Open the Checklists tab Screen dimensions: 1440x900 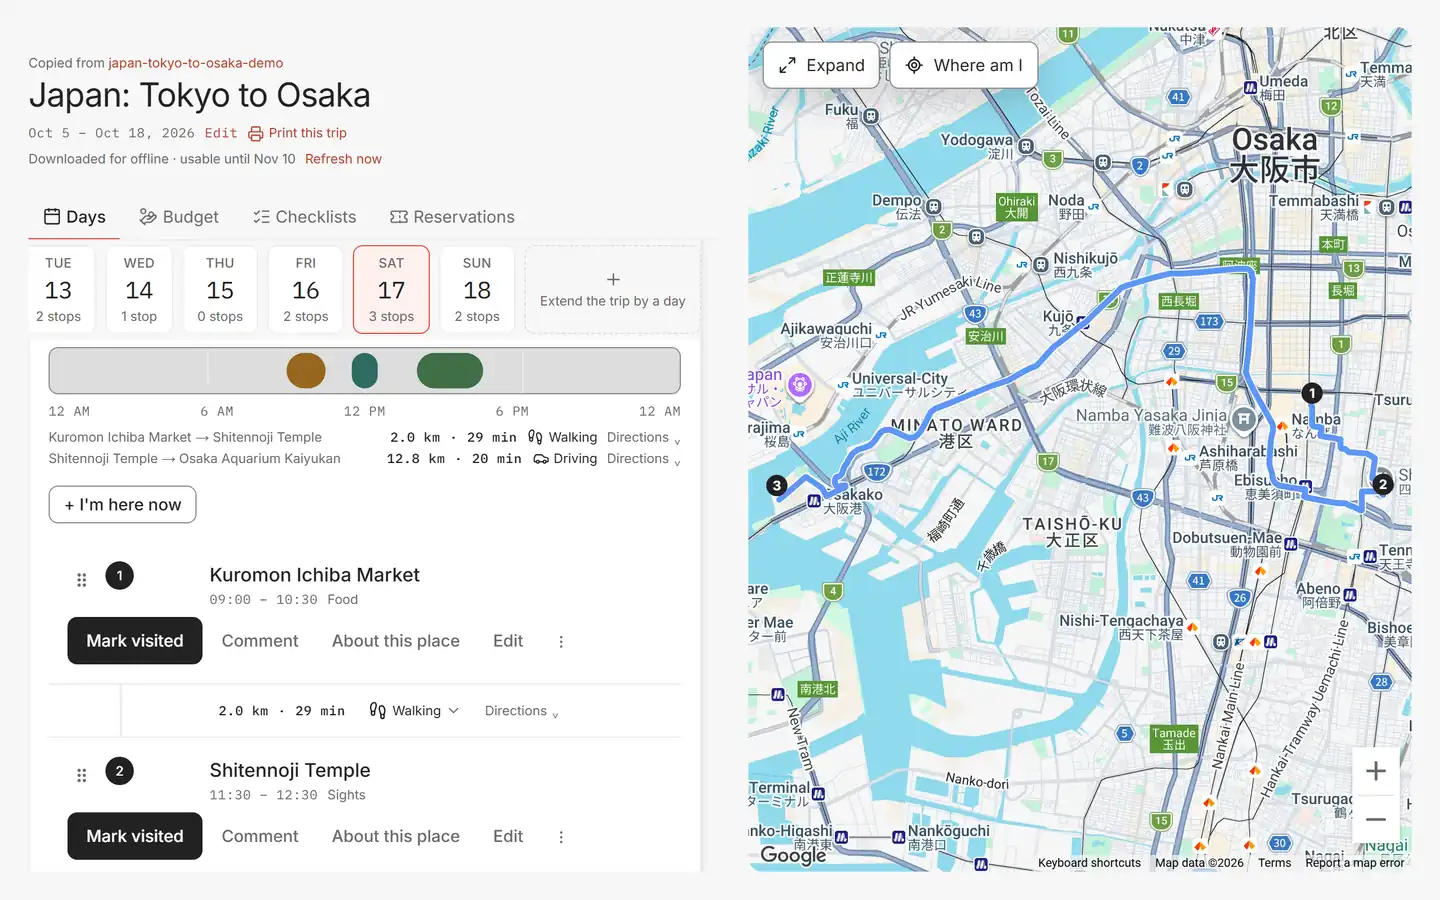click(x=304, y=217)
